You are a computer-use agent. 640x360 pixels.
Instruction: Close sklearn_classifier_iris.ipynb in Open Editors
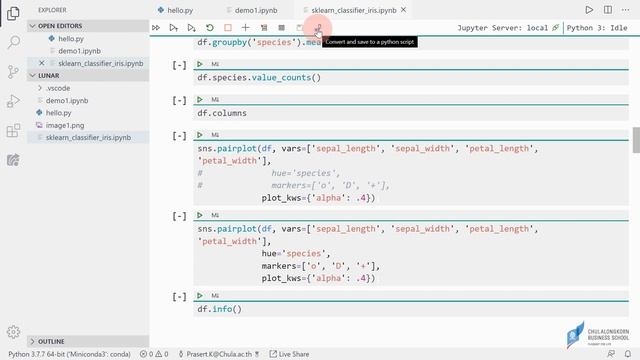pos(42,63)
